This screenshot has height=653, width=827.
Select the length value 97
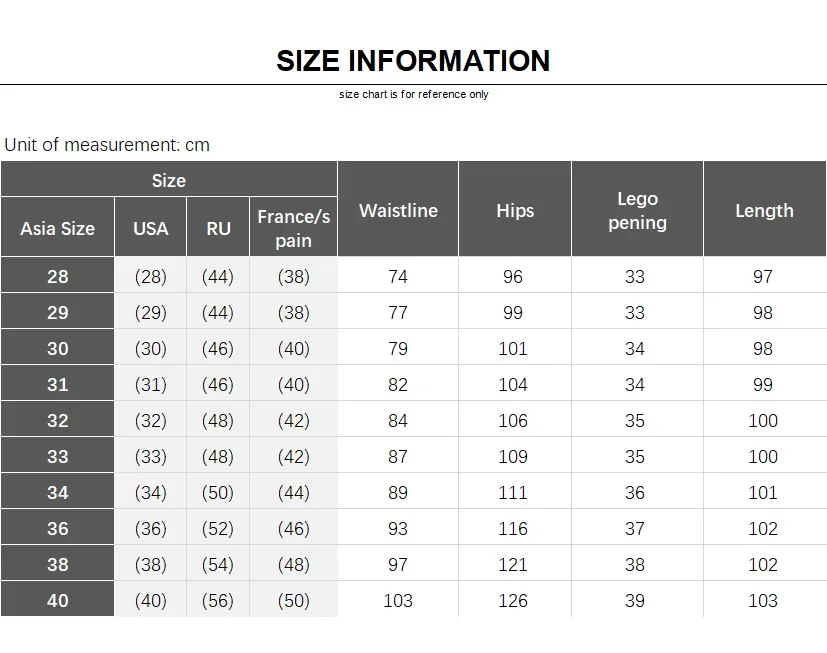763,276
